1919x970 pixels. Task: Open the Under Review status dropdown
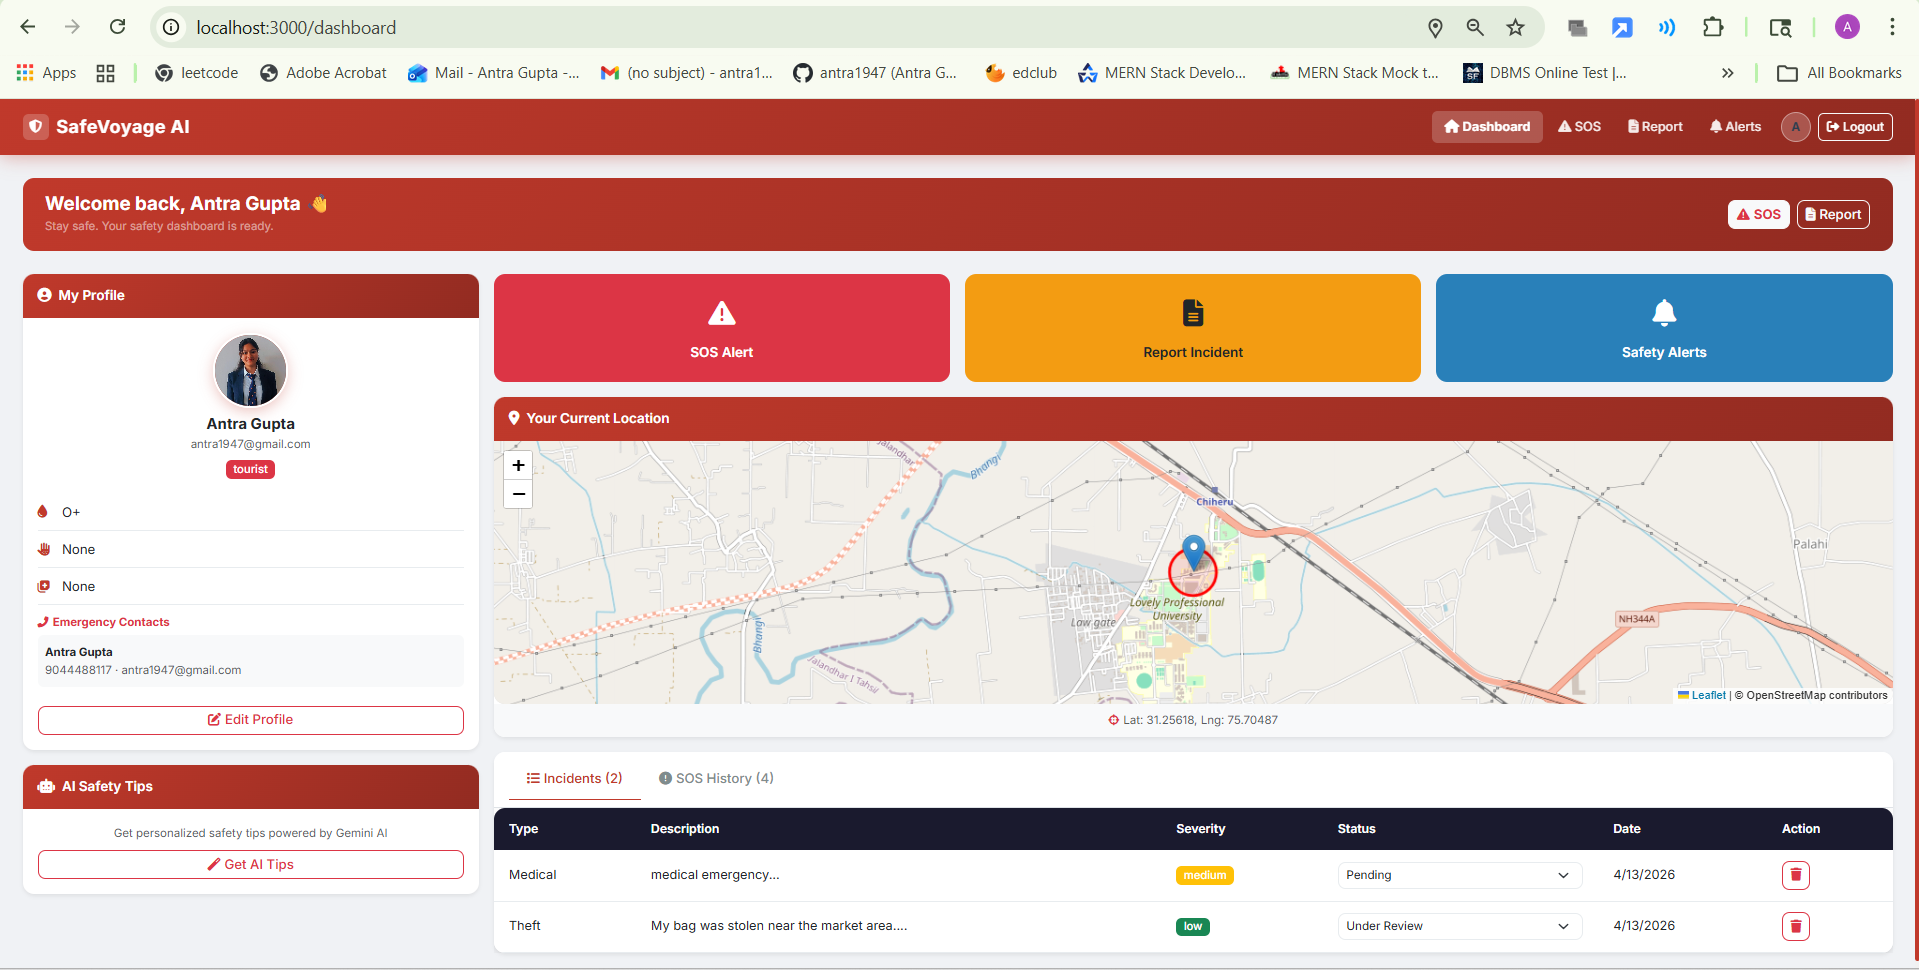click(1458, 926)
